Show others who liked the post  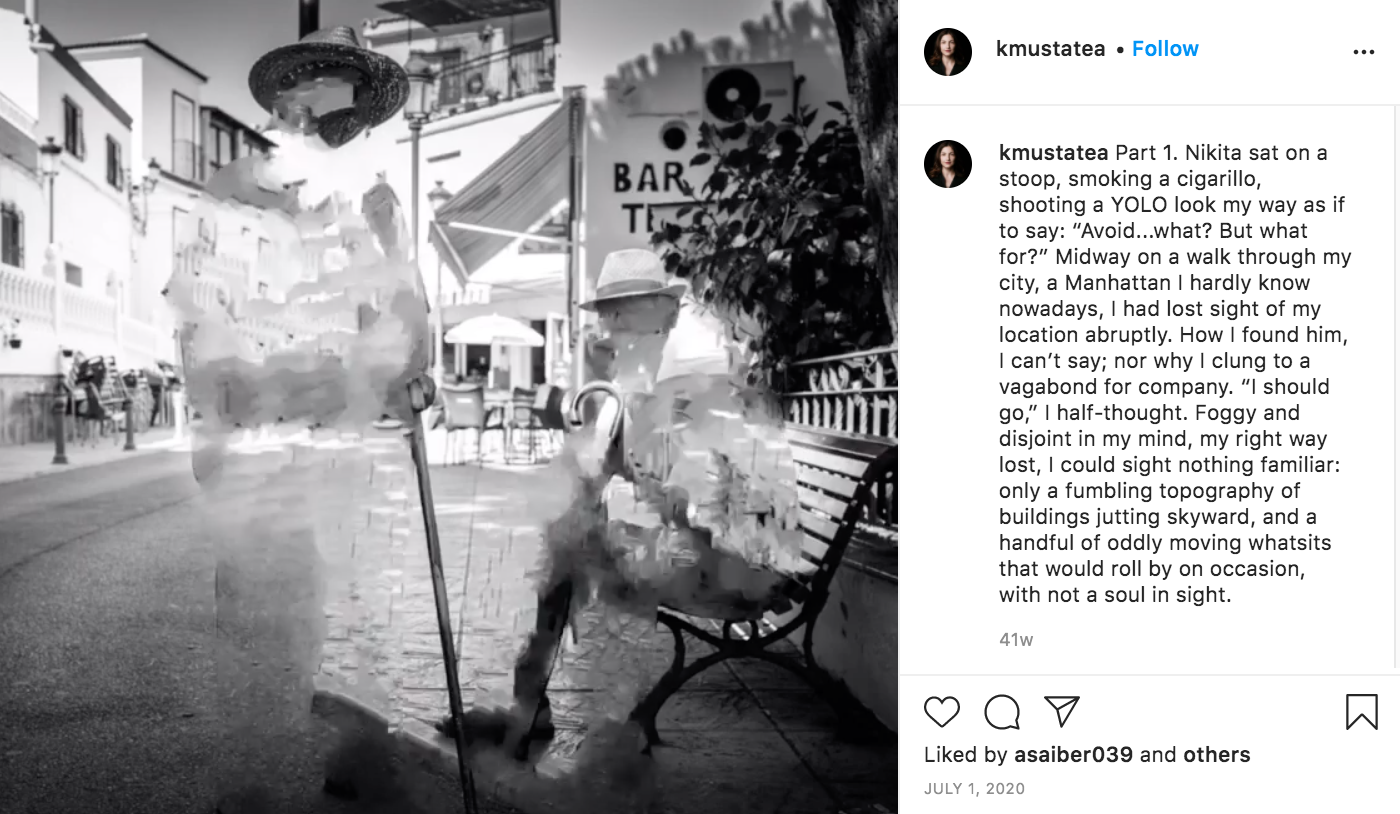pos(1217,755)
